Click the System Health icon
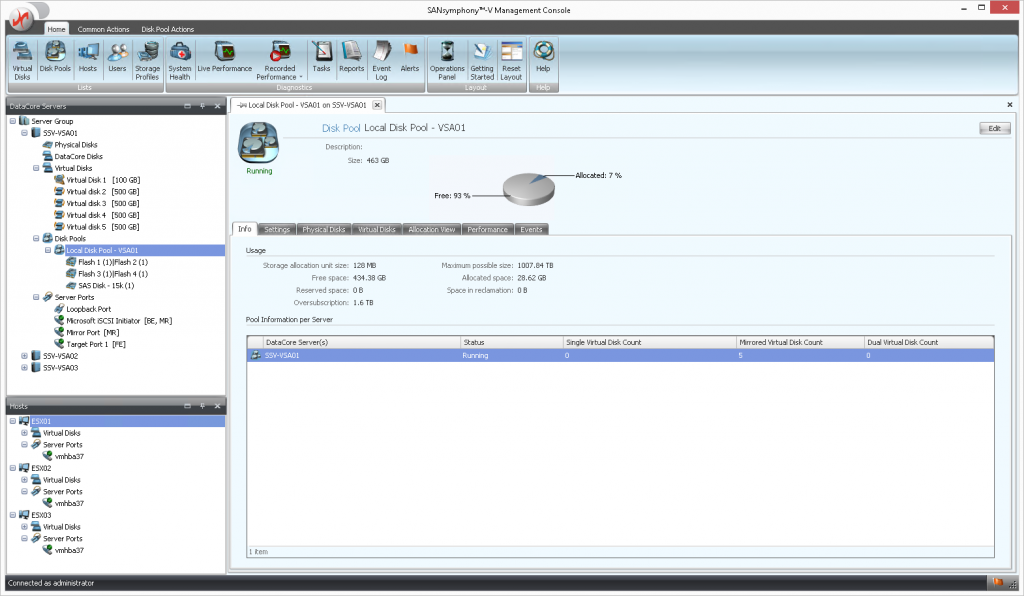This screenshot has height=596, width=1024. [x=180, y=58]
